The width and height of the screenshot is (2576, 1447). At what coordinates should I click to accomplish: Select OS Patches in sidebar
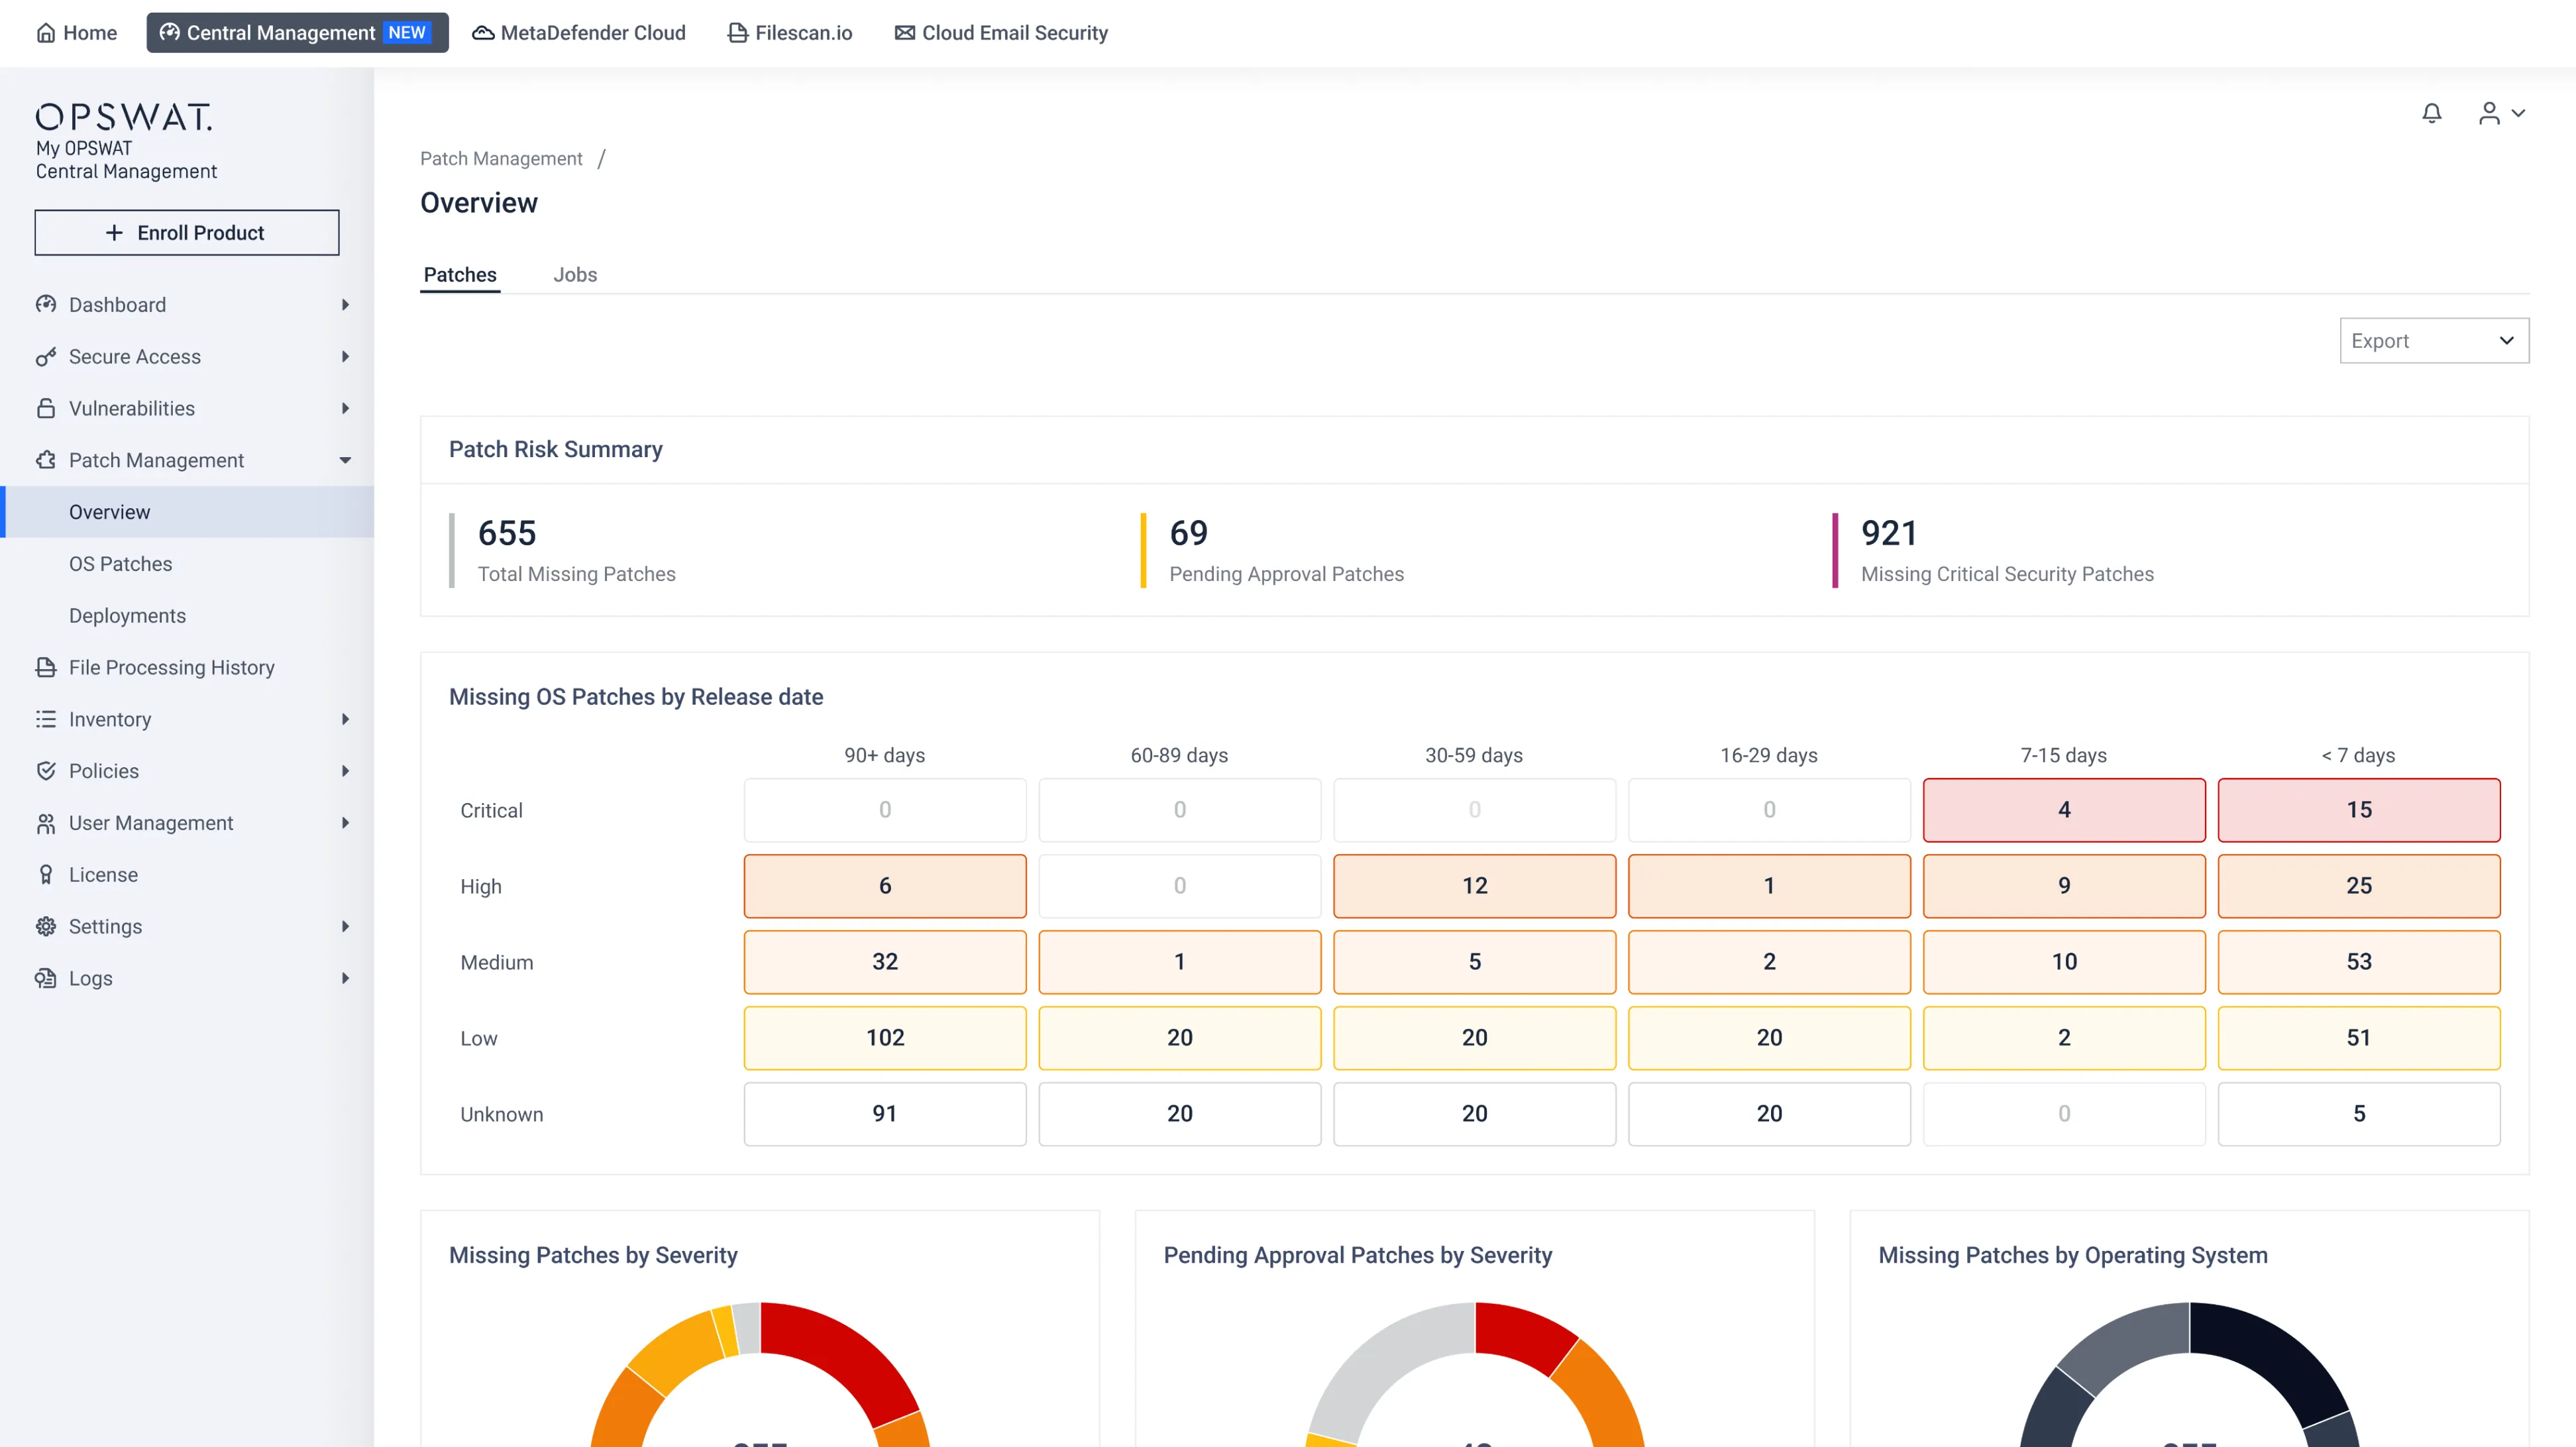pyautogui.click(x=120, y=564)
